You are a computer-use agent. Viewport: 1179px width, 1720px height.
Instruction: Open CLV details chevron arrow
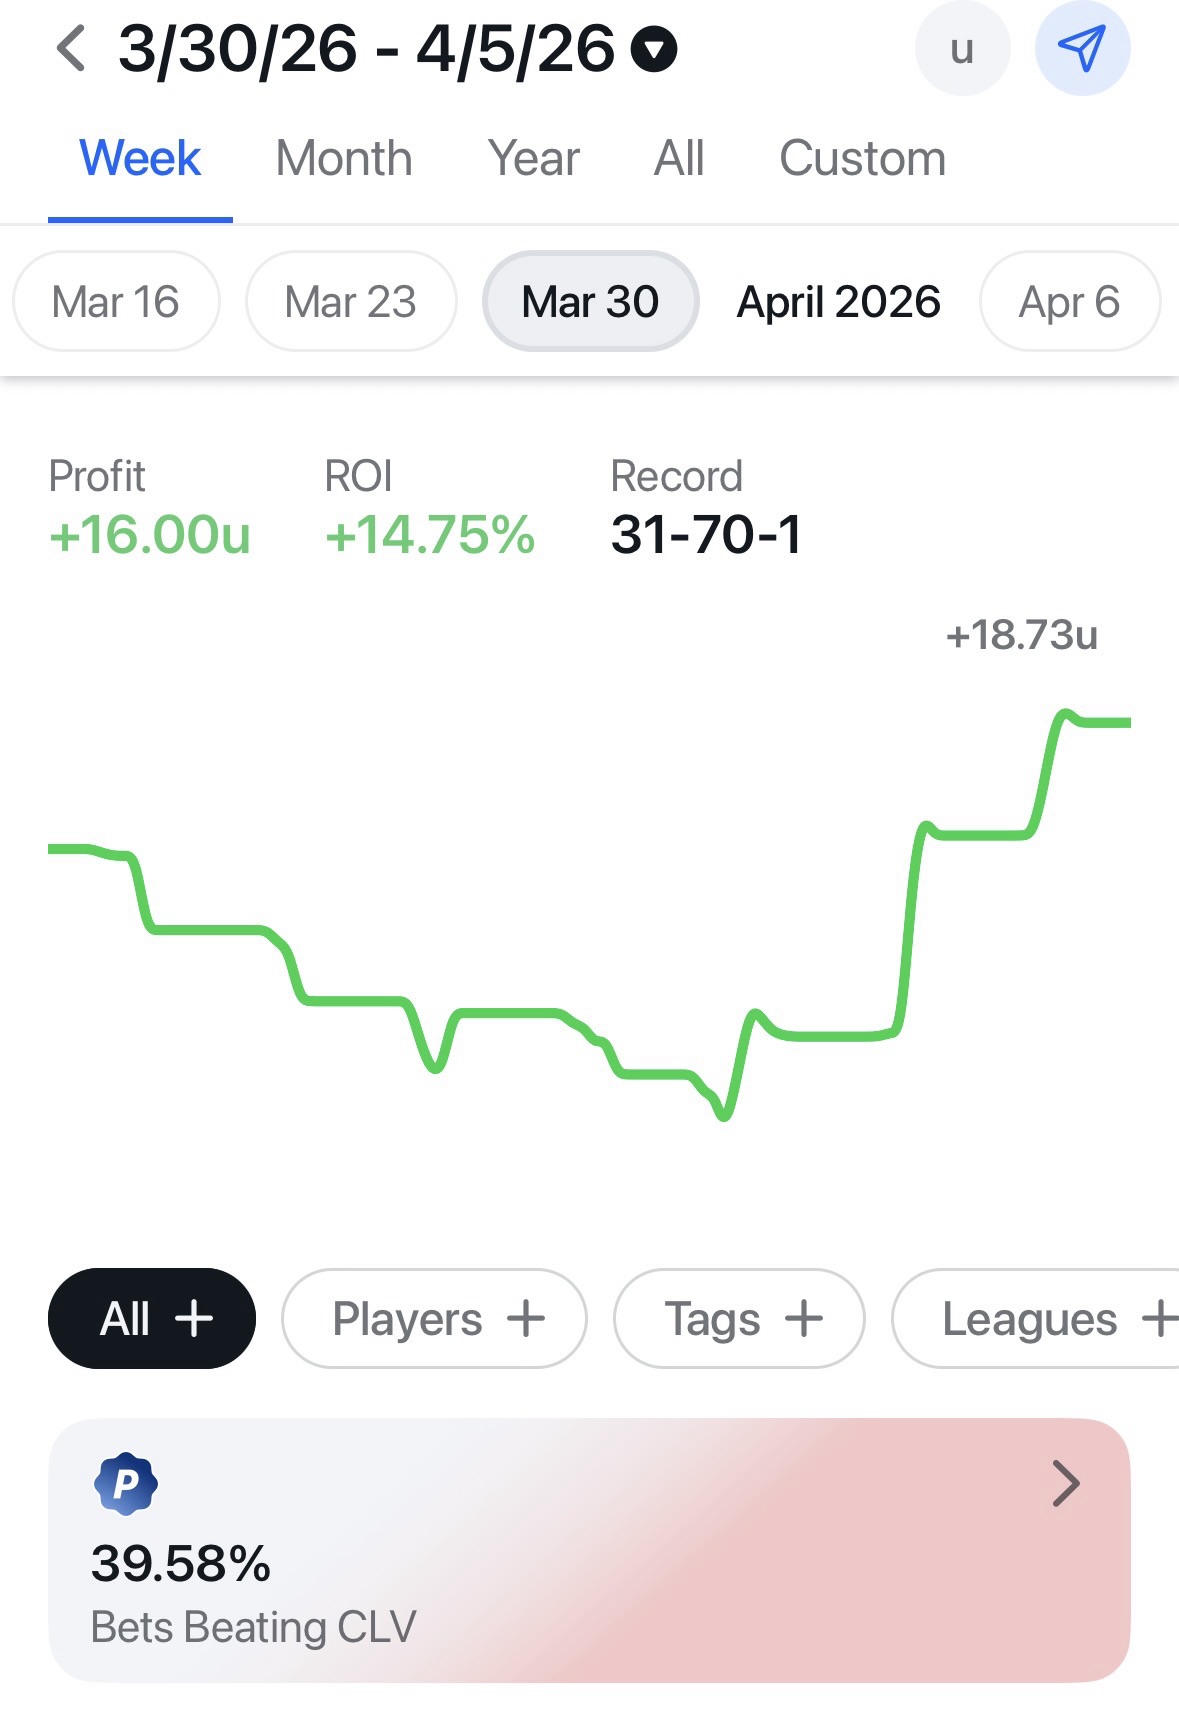1066,1483
